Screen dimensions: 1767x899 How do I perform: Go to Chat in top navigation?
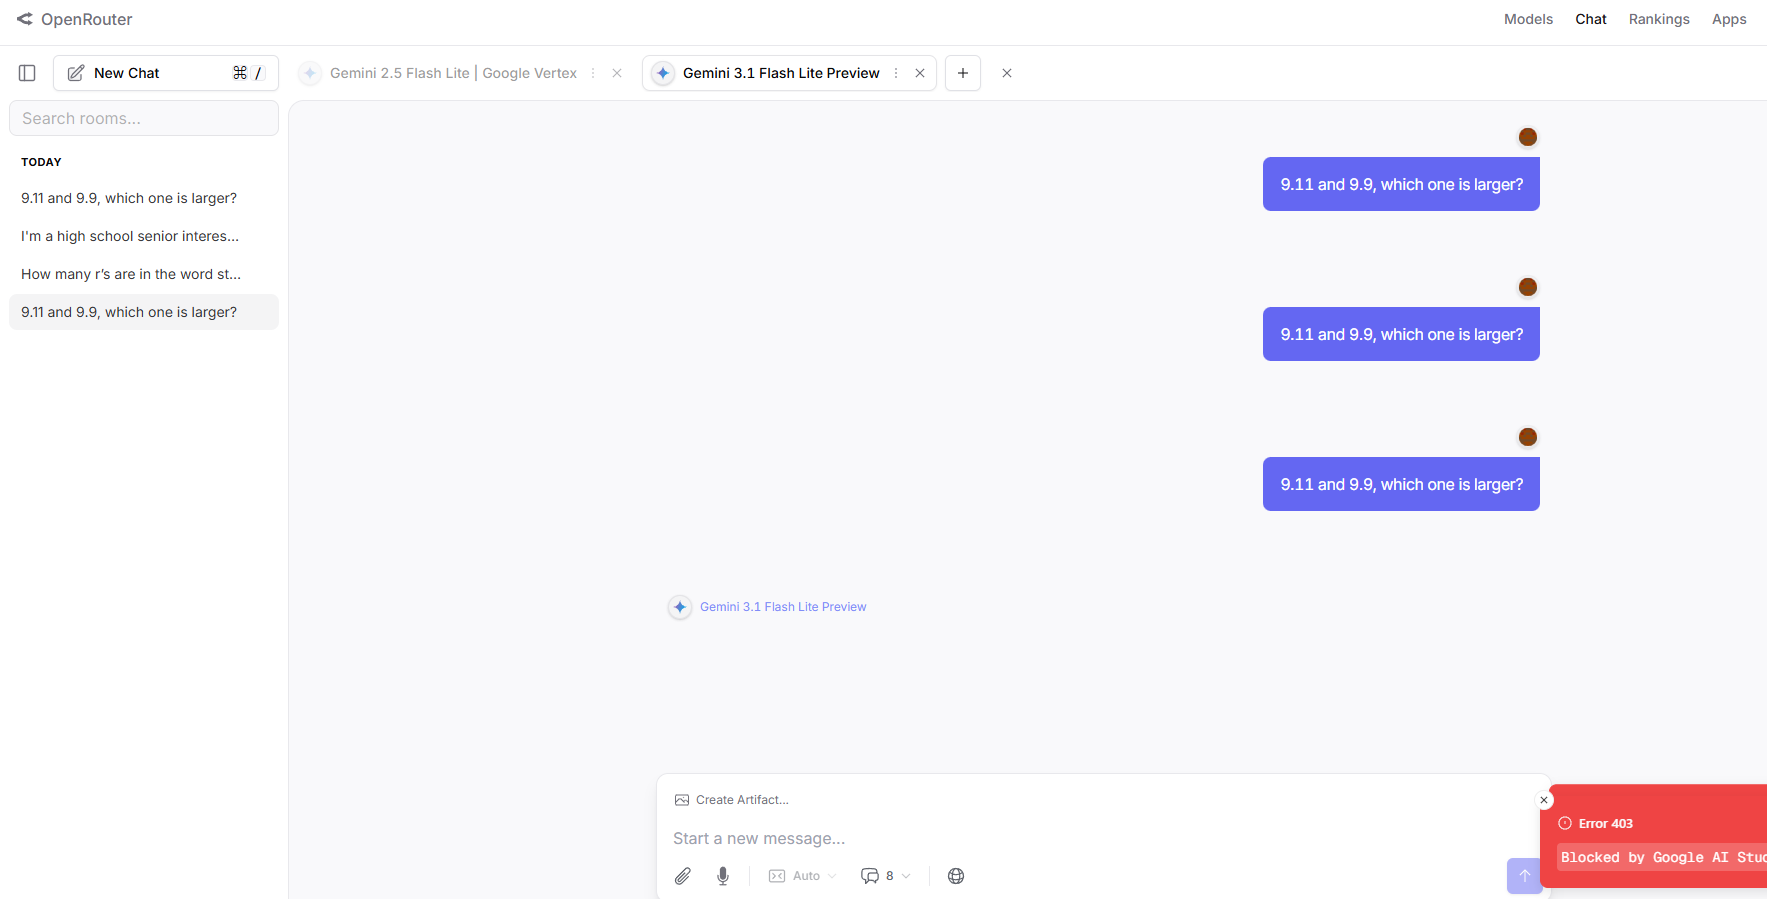[1590, 19]
